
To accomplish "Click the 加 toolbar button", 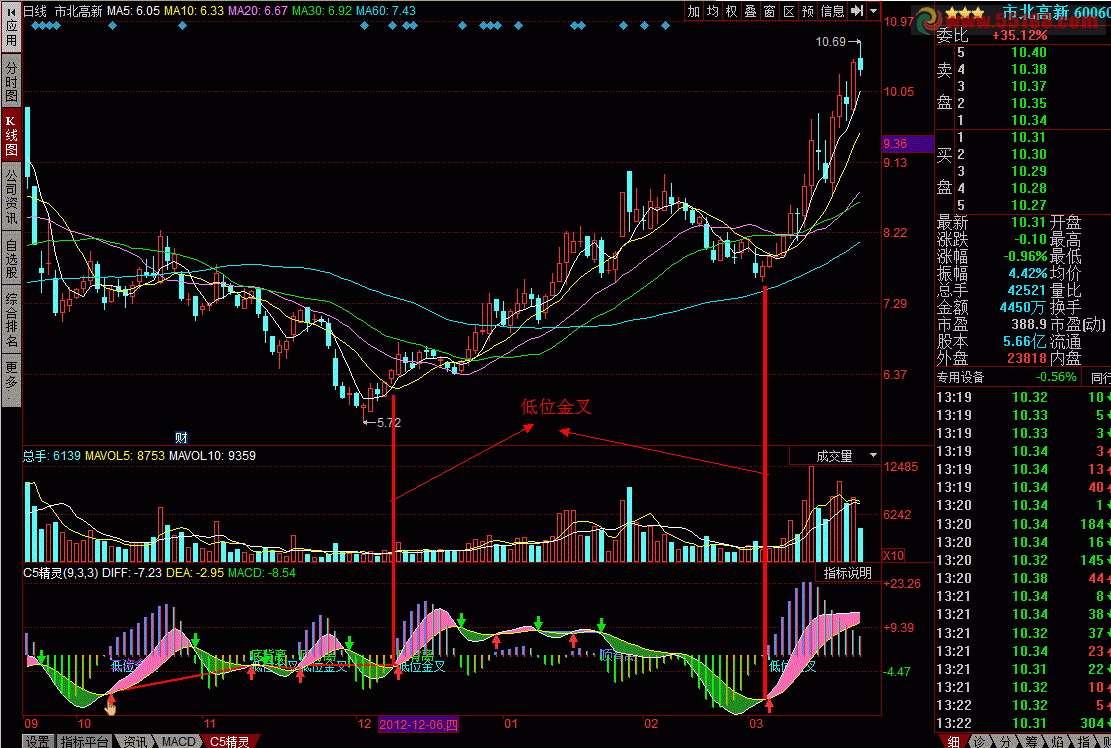I will [694, 11].
